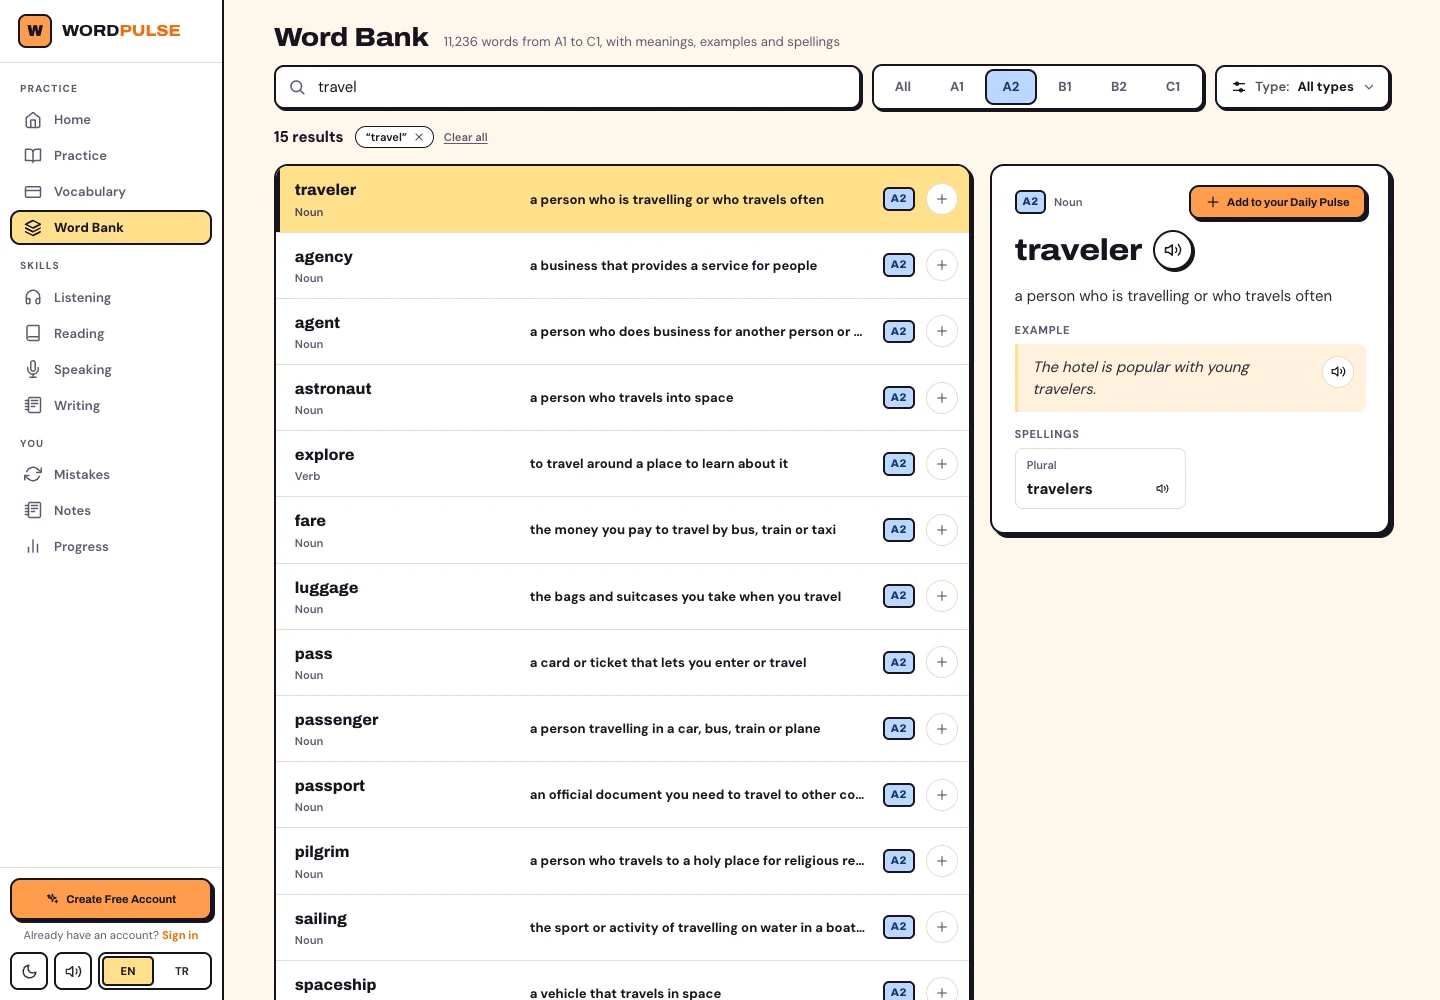Open the Type: All types dropdown
Image resolution: width=1440 pixels, height=1000 pixels.
tap(1303, 87)
